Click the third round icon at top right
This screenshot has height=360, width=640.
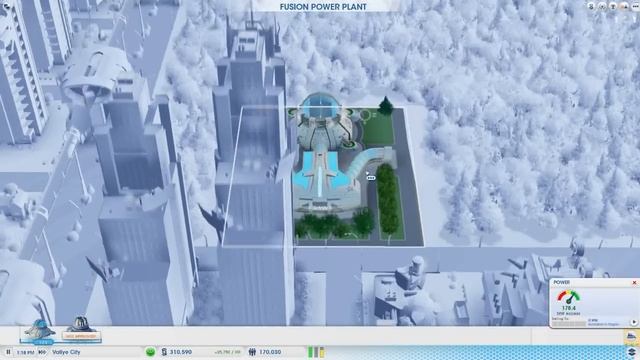click(613, 6)
